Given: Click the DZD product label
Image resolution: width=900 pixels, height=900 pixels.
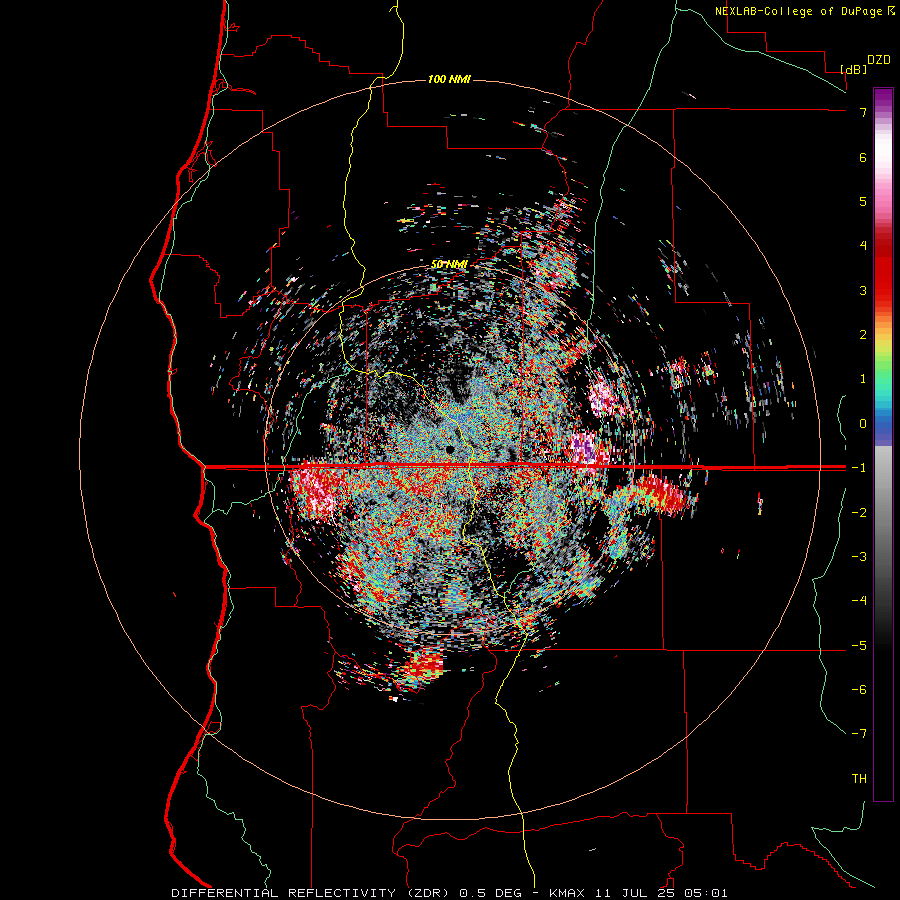Looking at the screenshot, I should (879, 60).
